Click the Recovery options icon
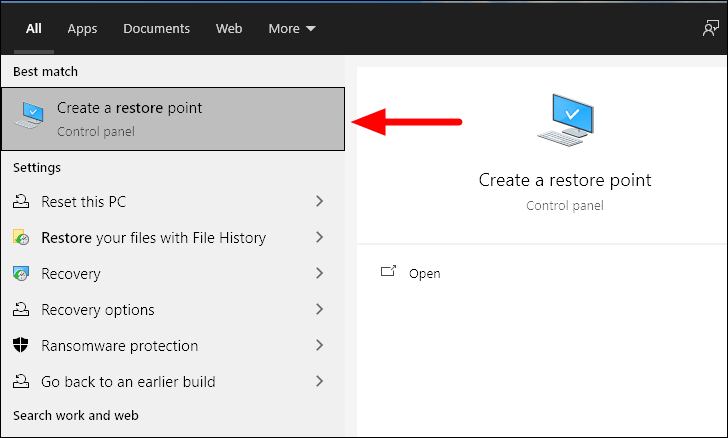Viewport: 728px width, 438px height. click(x=21, y=309)
